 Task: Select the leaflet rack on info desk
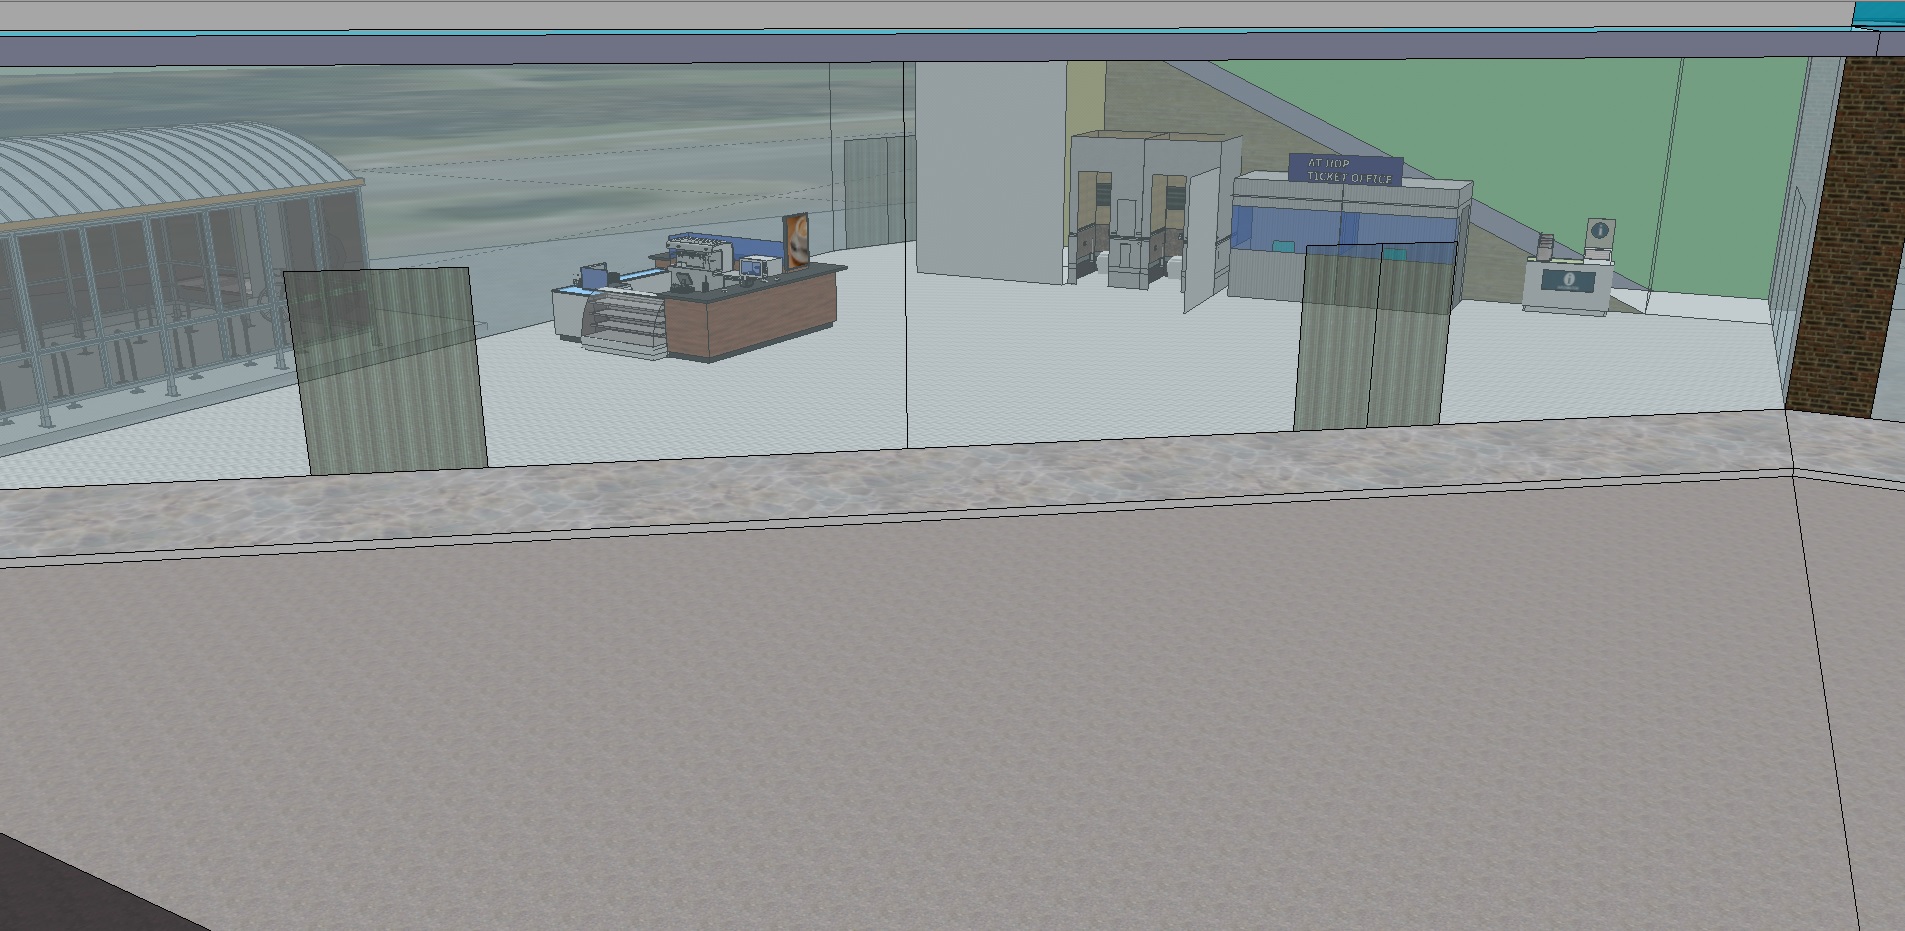pos(1545,247)
